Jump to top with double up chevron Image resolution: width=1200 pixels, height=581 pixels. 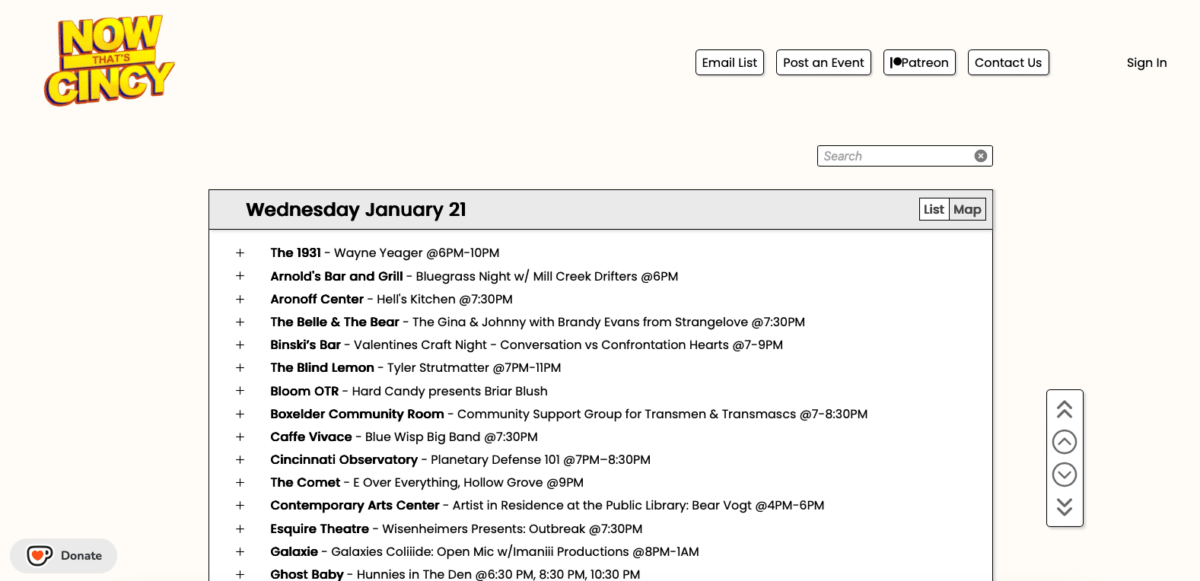pyautogui.click(x=1064, y=409)
